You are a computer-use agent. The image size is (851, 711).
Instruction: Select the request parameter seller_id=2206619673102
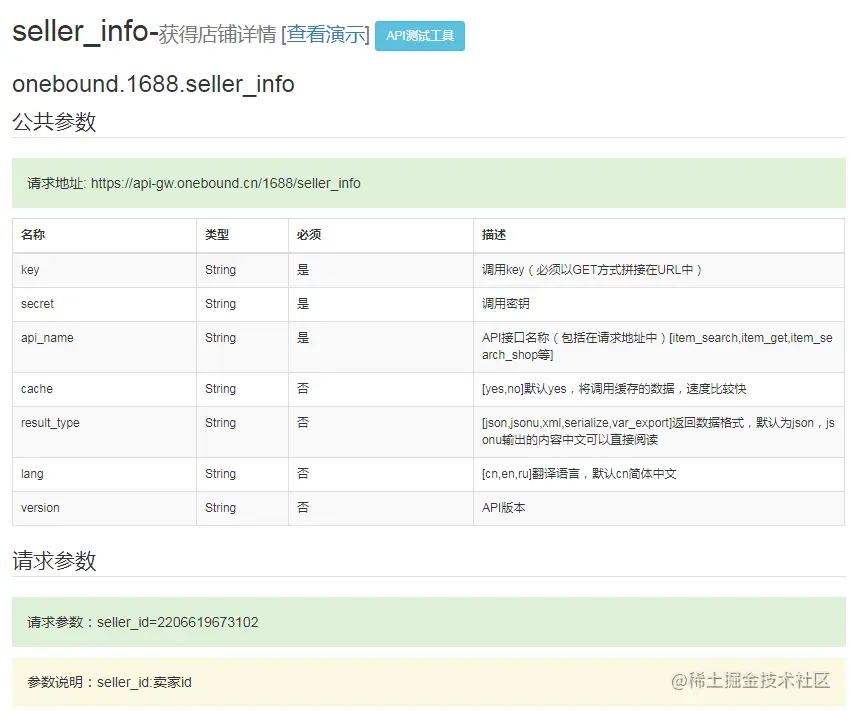177,622
